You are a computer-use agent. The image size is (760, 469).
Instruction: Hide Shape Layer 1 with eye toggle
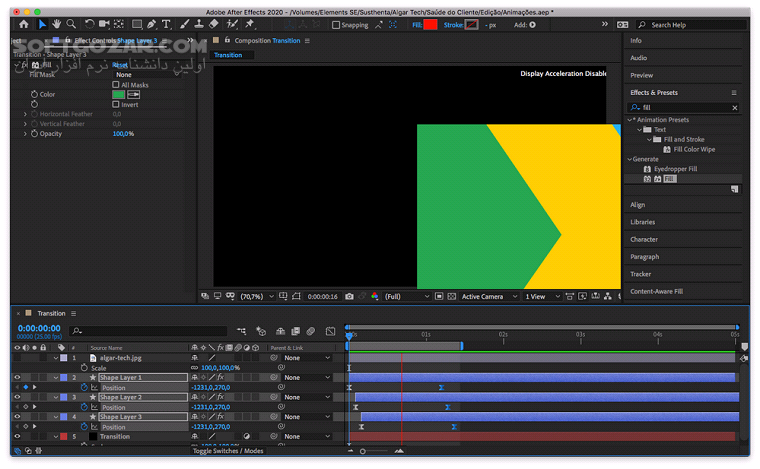coord(17,377)
